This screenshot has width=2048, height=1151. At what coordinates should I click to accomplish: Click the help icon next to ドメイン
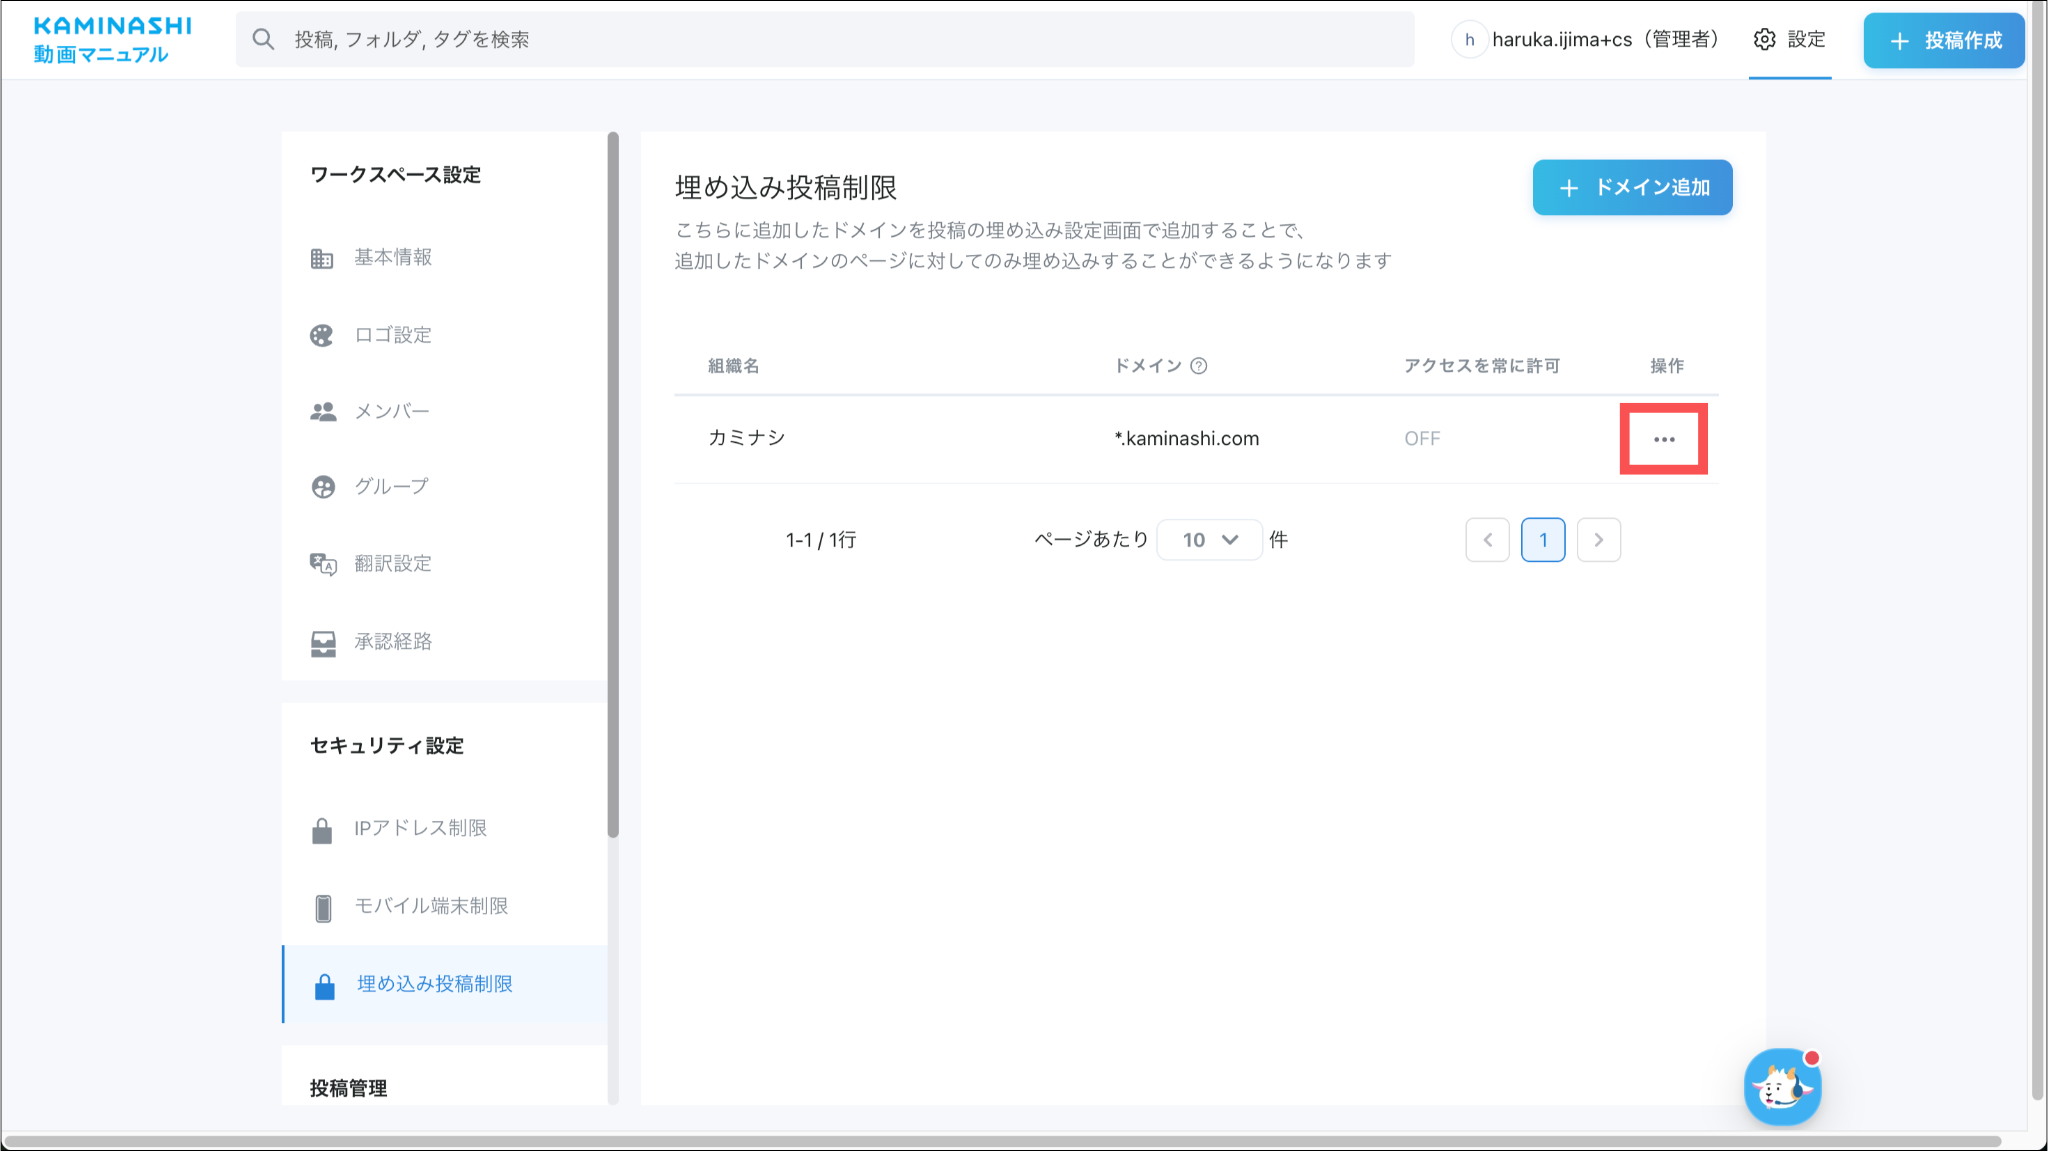[x=1198, y=366]
